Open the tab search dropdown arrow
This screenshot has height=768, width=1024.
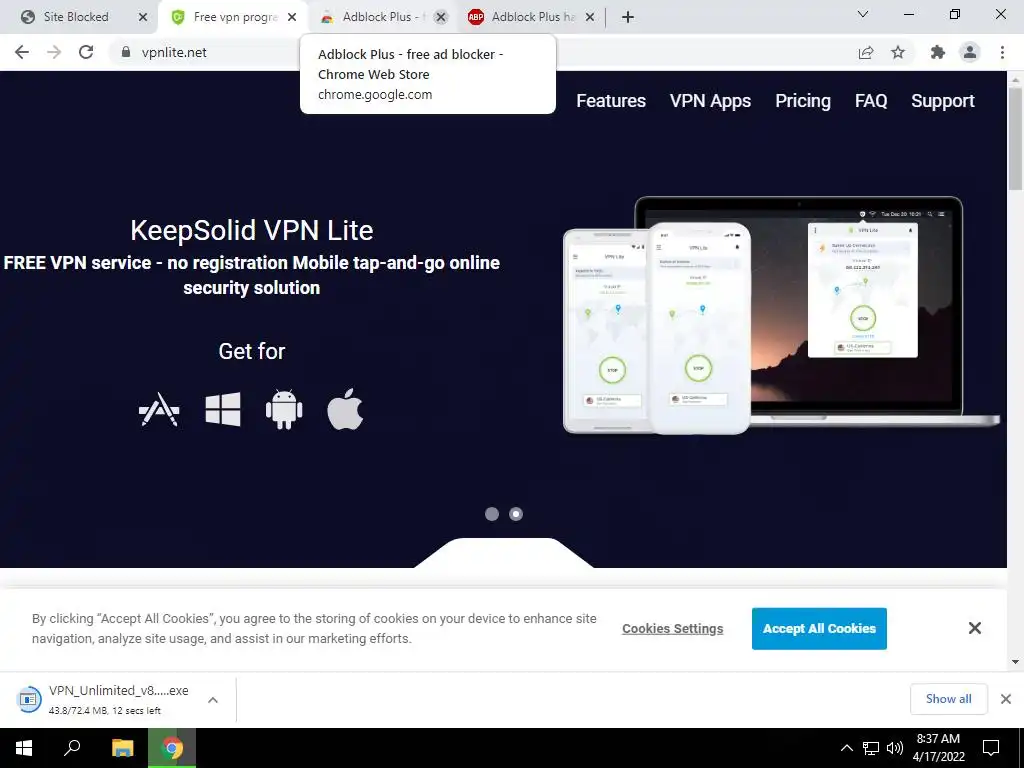click(x=863, y=14)
